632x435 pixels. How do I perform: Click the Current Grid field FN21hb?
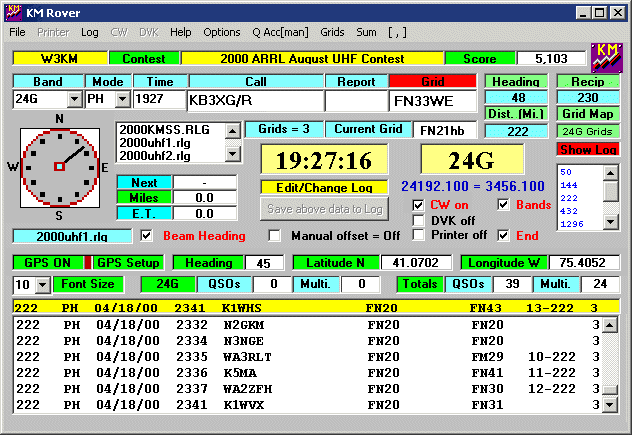(x=445, y=130)
